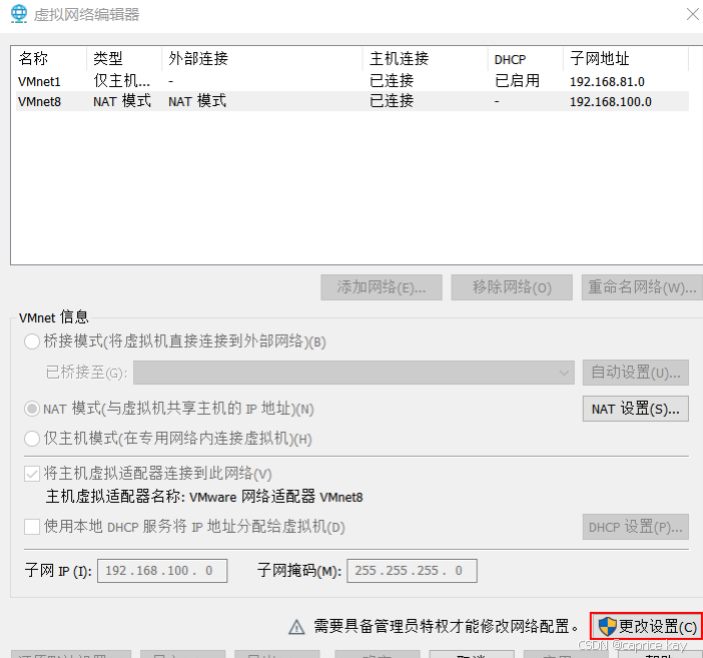703x658 pixels.
Task: Click the DHCP column header
Action: [525, 58]
